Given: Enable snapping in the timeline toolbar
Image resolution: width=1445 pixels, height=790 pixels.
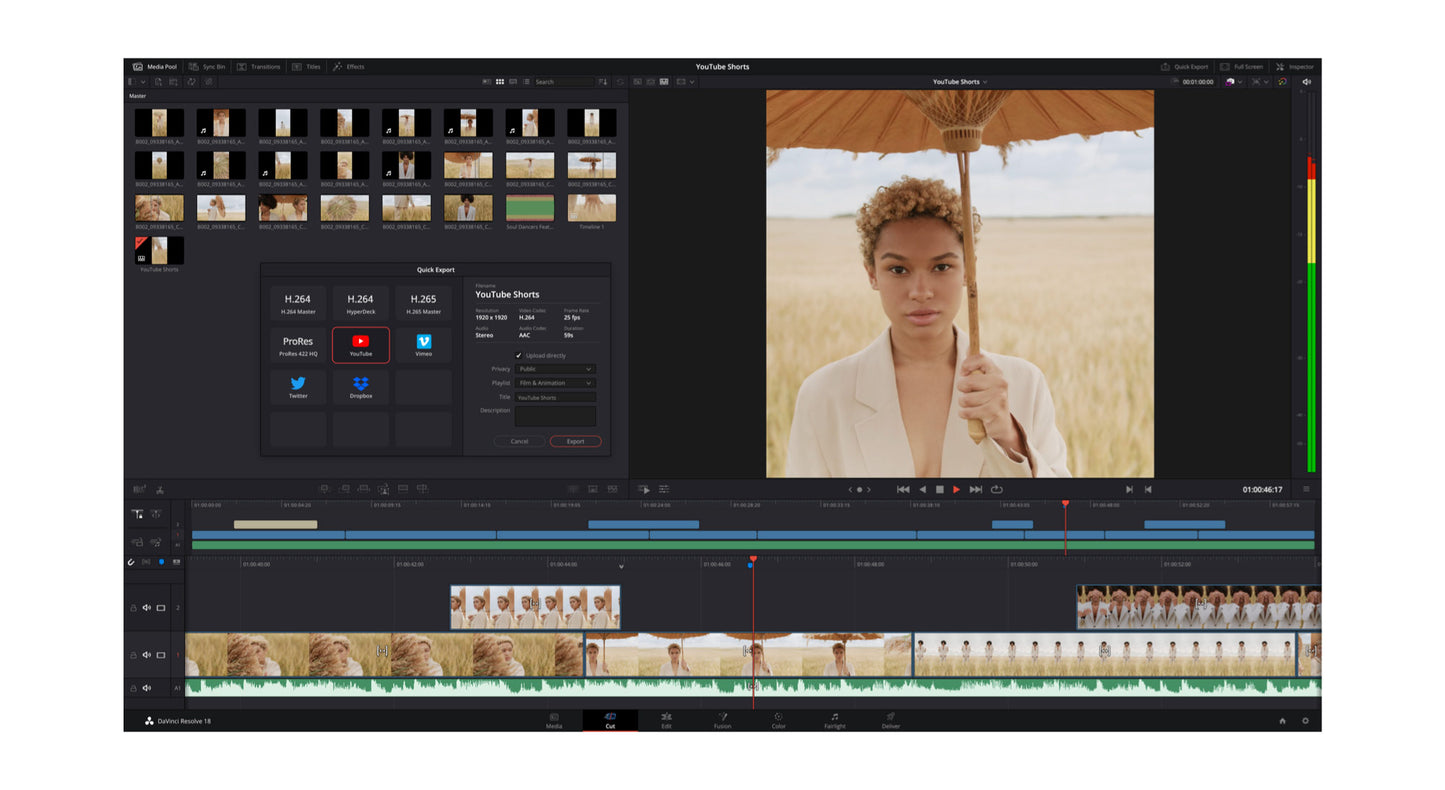Looking at the screenshot, I should [x=132, y=562].
